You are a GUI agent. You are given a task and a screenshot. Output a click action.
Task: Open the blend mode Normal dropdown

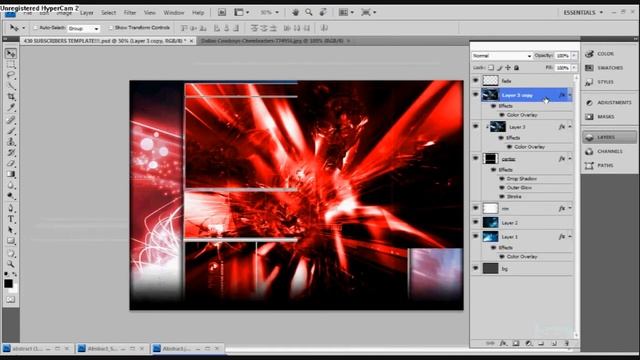[502, 56]
